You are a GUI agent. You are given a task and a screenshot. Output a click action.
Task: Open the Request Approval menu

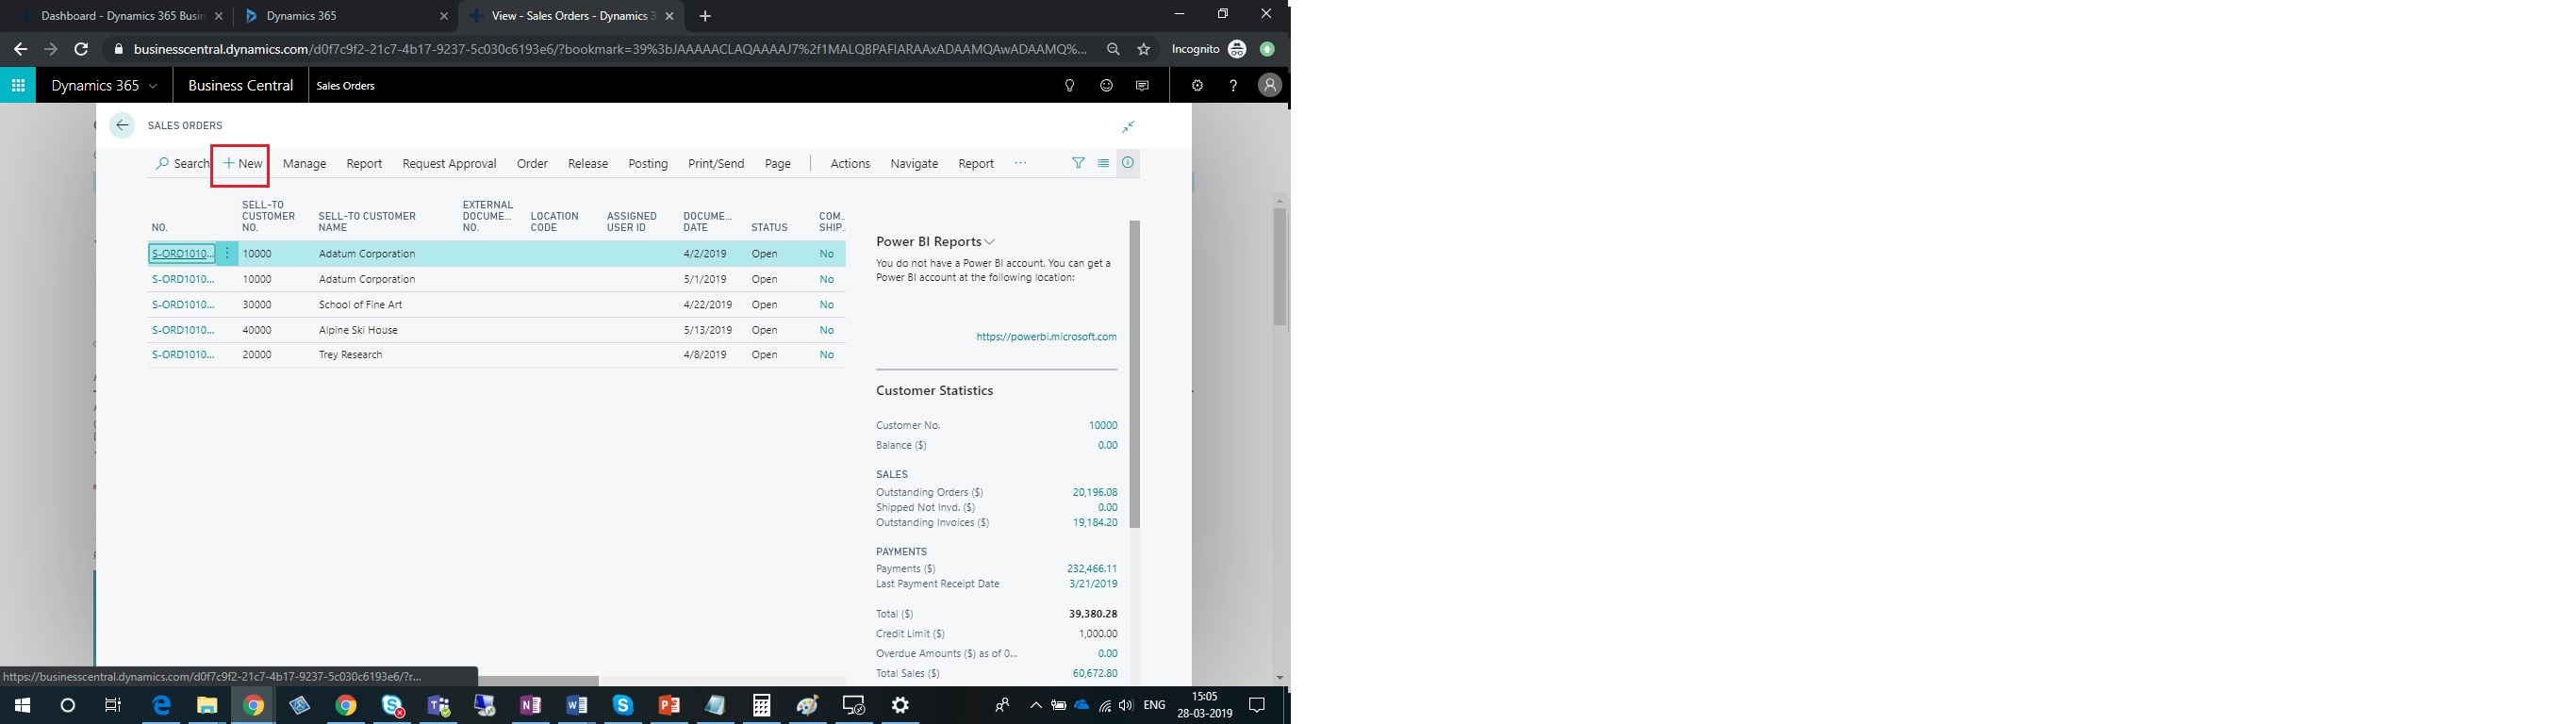coord(449,164)
